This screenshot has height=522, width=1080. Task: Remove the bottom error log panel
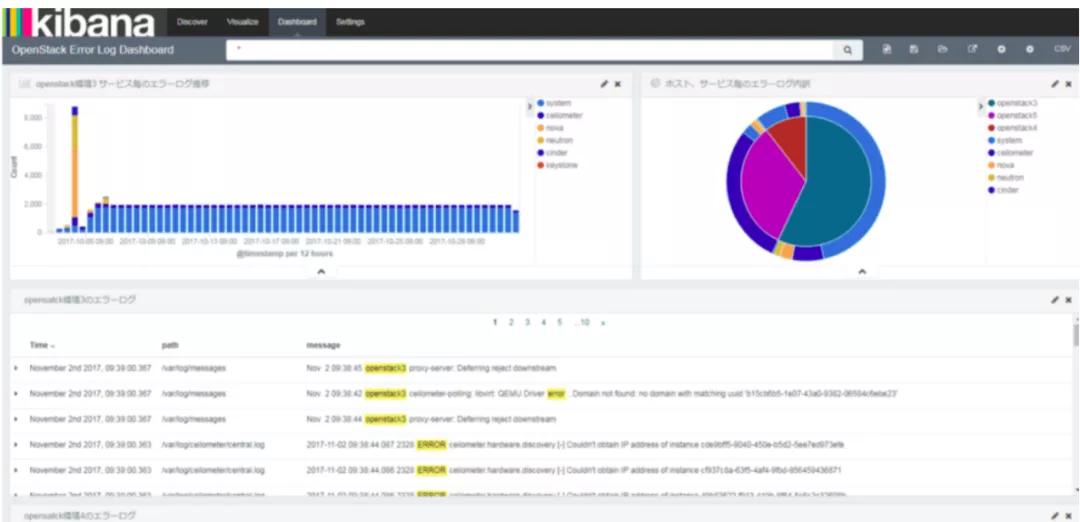(1068, 515)
